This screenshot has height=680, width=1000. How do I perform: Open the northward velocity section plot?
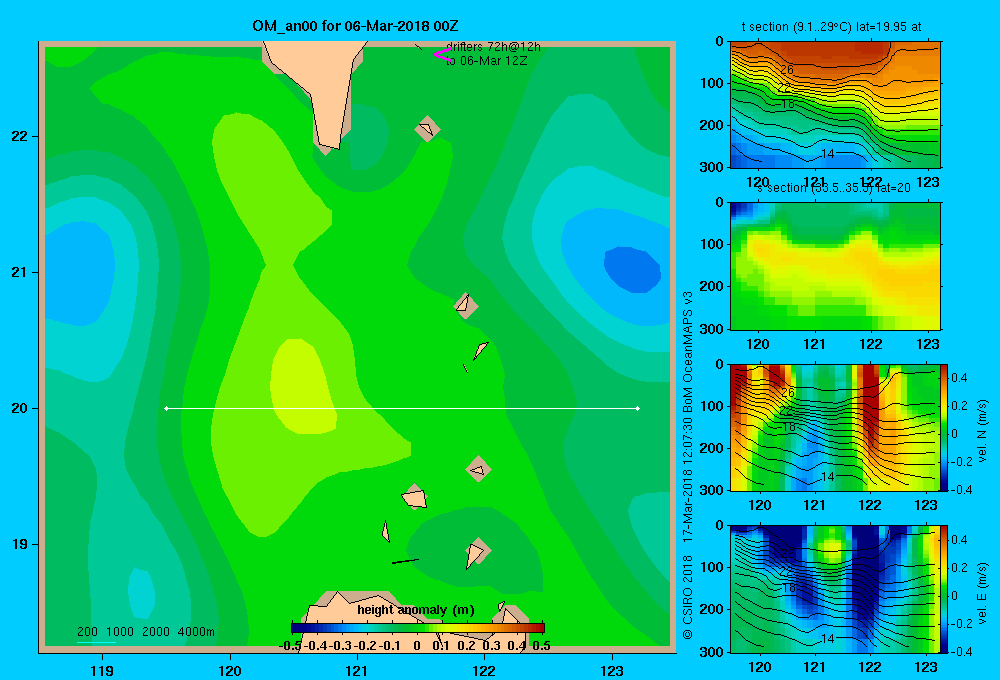point(835,427)
